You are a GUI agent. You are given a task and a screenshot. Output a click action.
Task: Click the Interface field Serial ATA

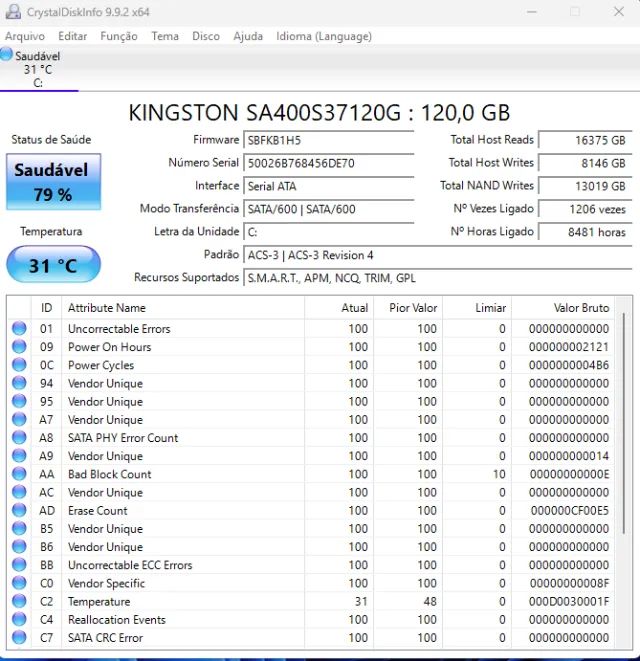click(x=328, y=186)
